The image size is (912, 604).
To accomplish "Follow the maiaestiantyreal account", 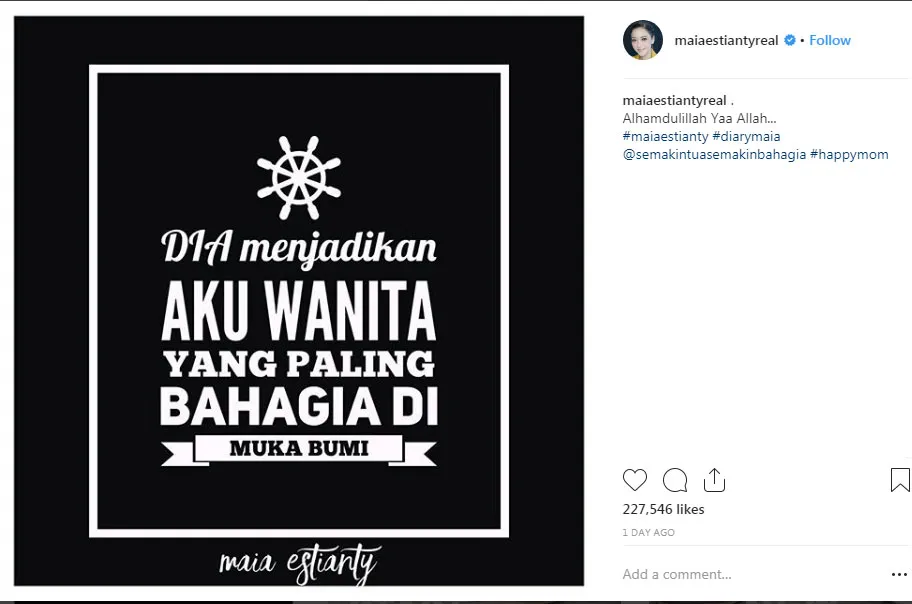I will click(x=829, y=40).
